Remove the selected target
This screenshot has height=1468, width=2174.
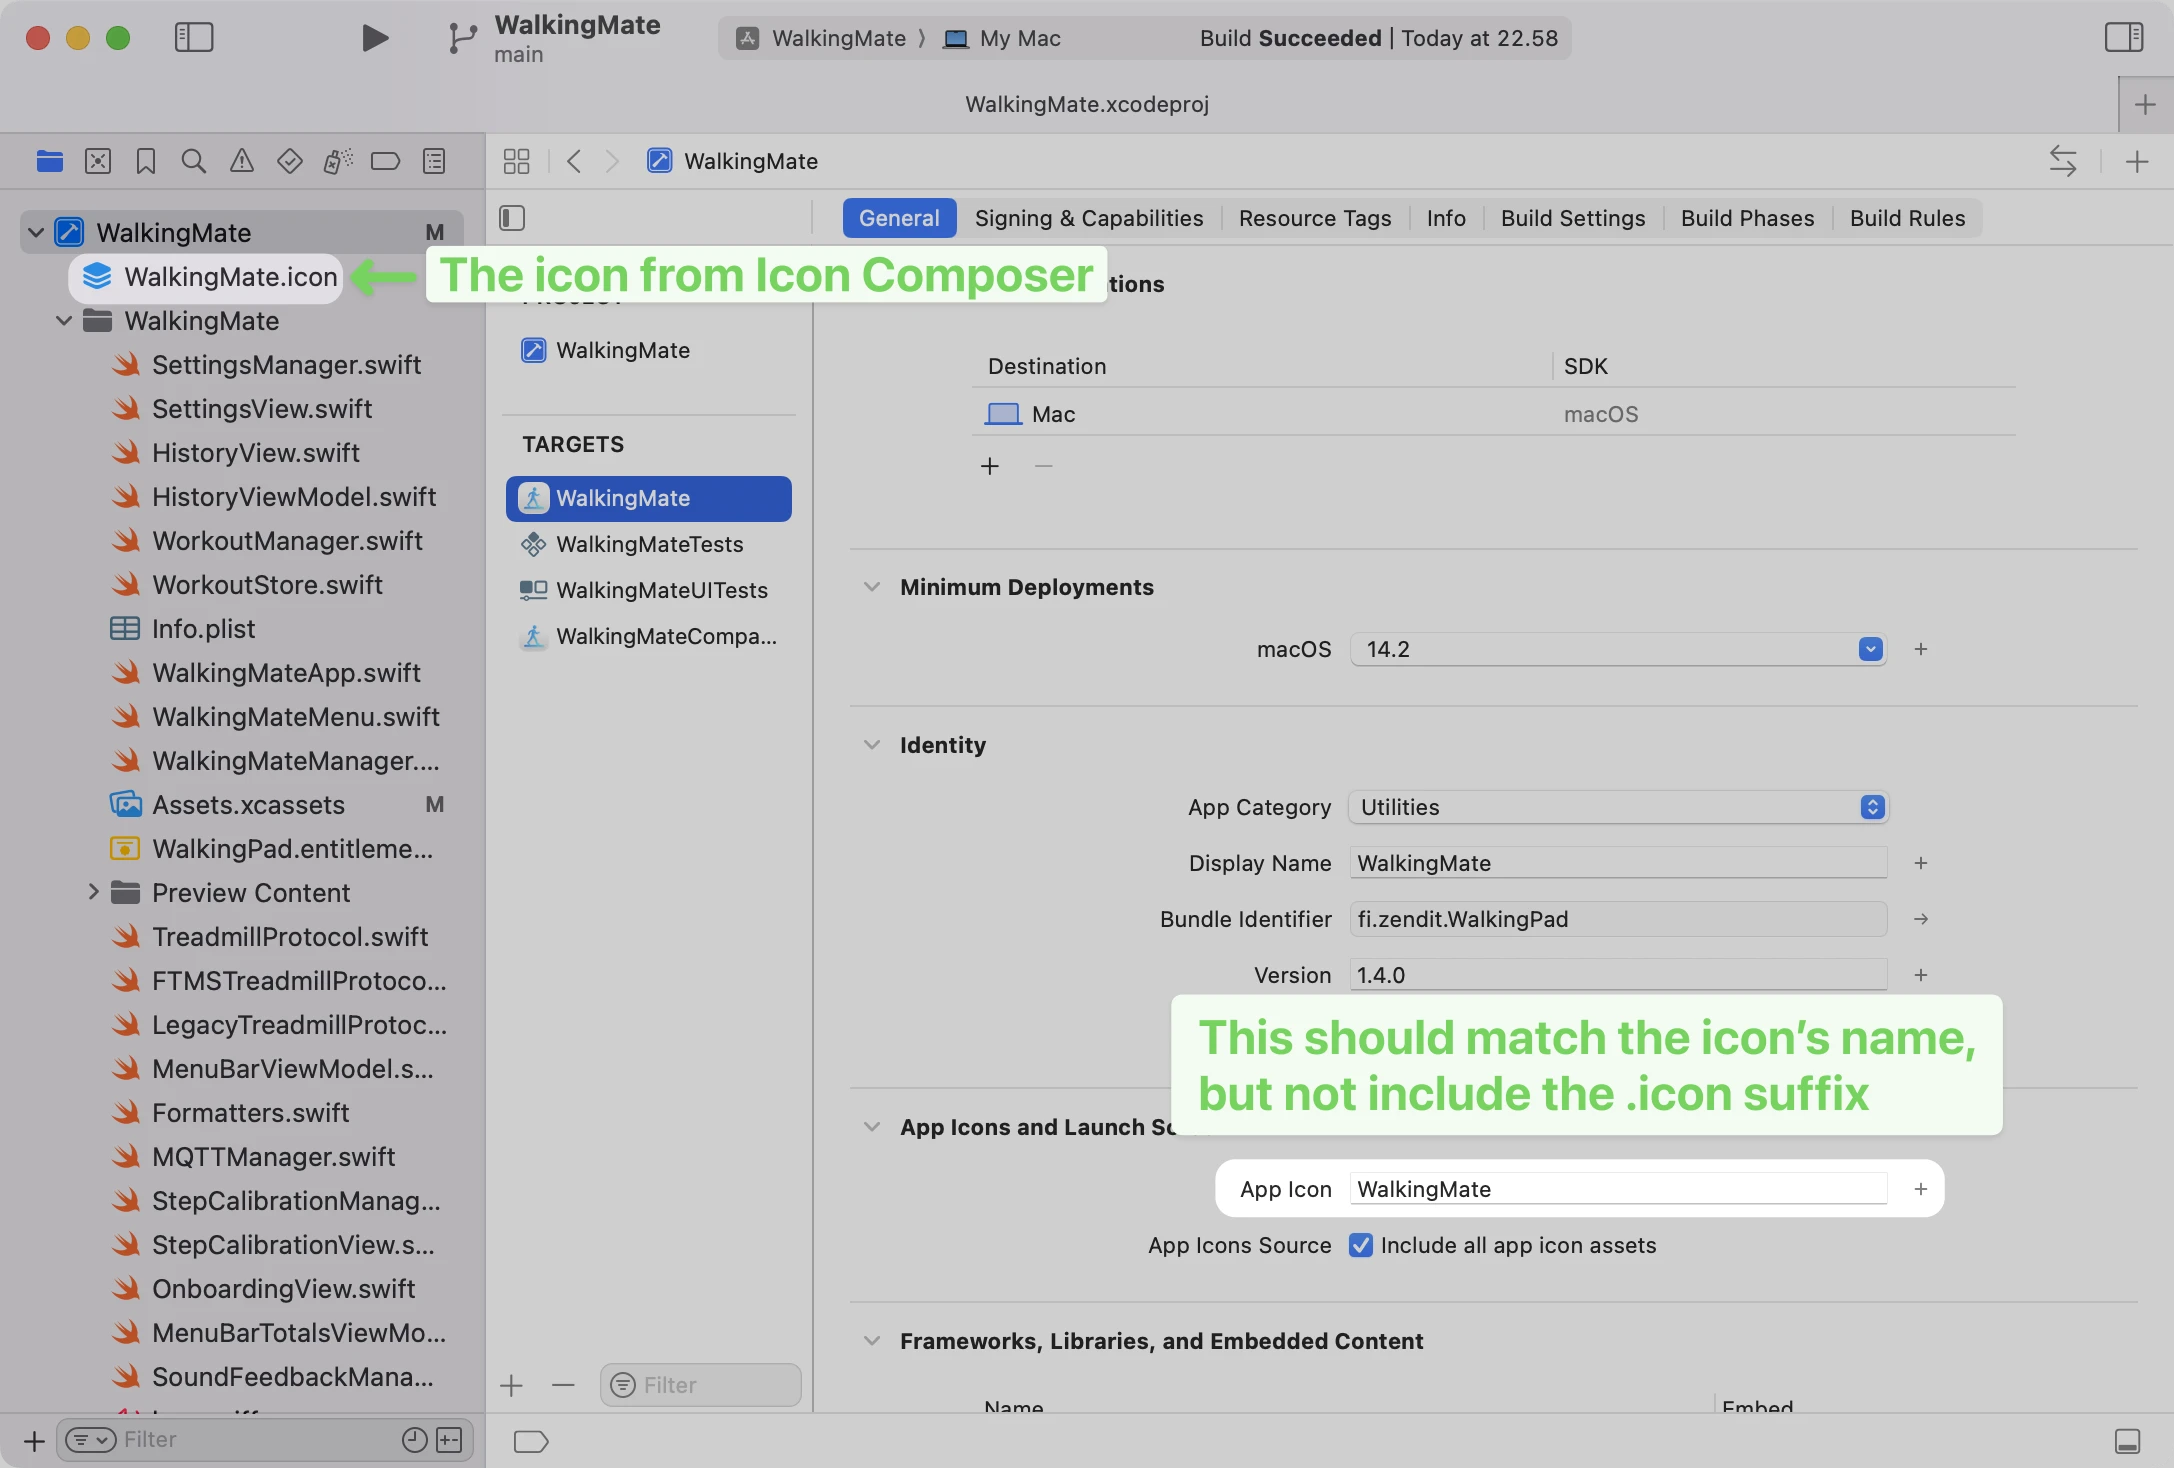pyautogui.click(x=563, y=1385)
